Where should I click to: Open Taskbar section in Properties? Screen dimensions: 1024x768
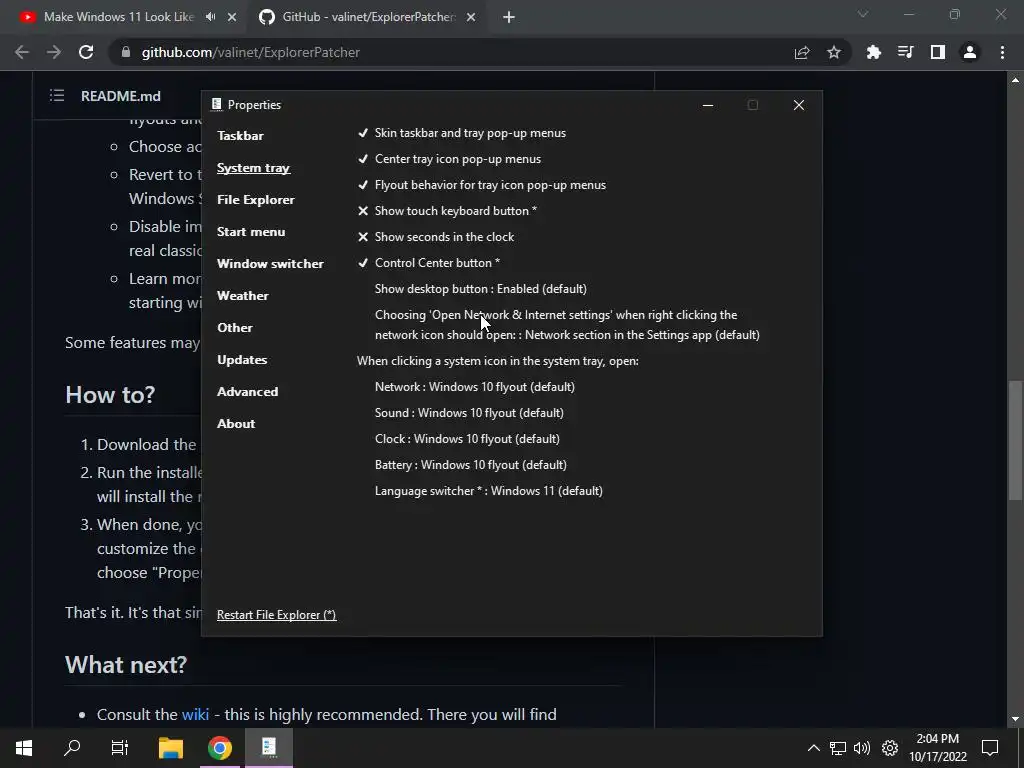click(240, 136)
